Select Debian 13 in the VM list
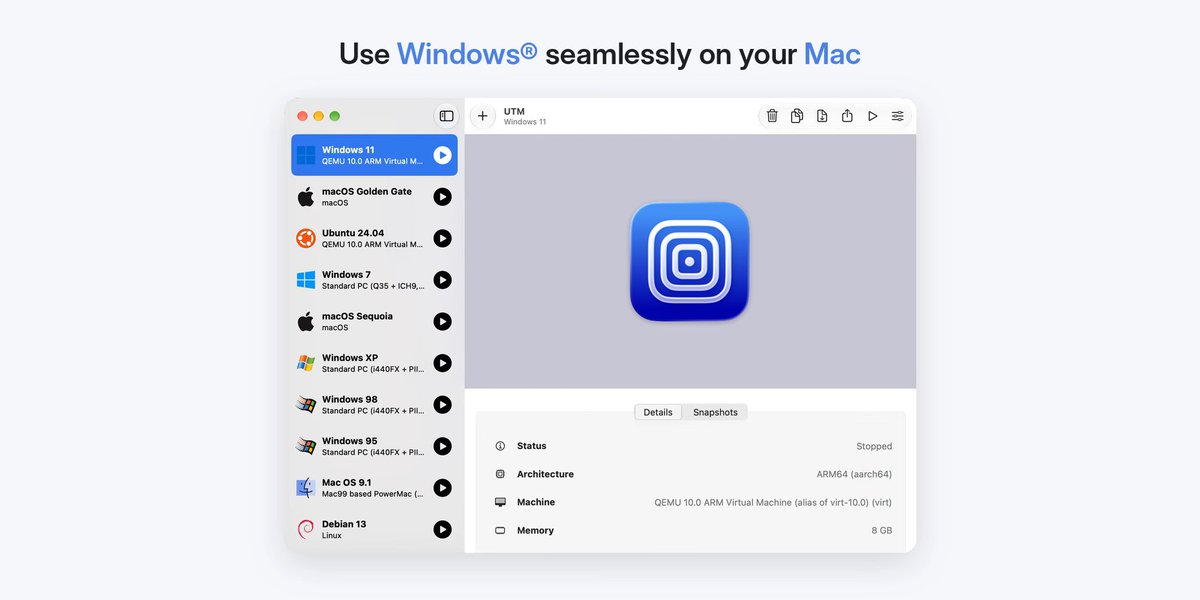This screenshot has height=600, width=1200. 374,529
